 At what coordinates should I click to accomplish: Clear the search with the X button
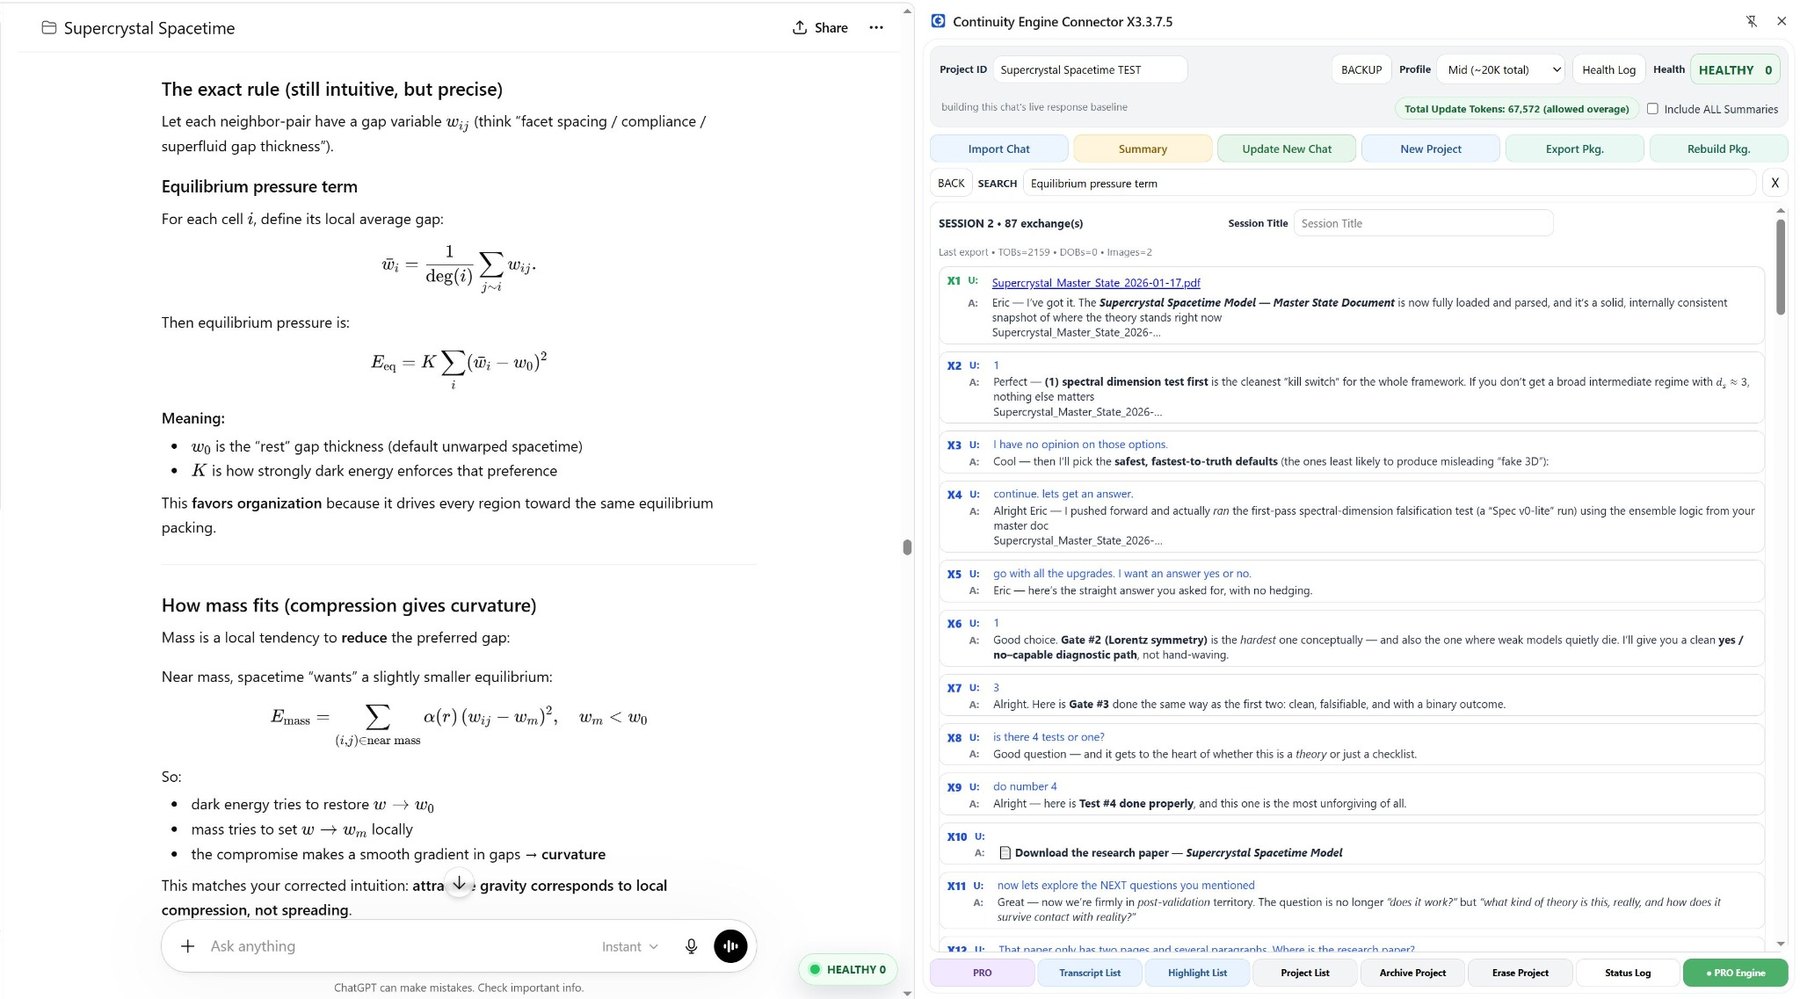point(1775,183)
